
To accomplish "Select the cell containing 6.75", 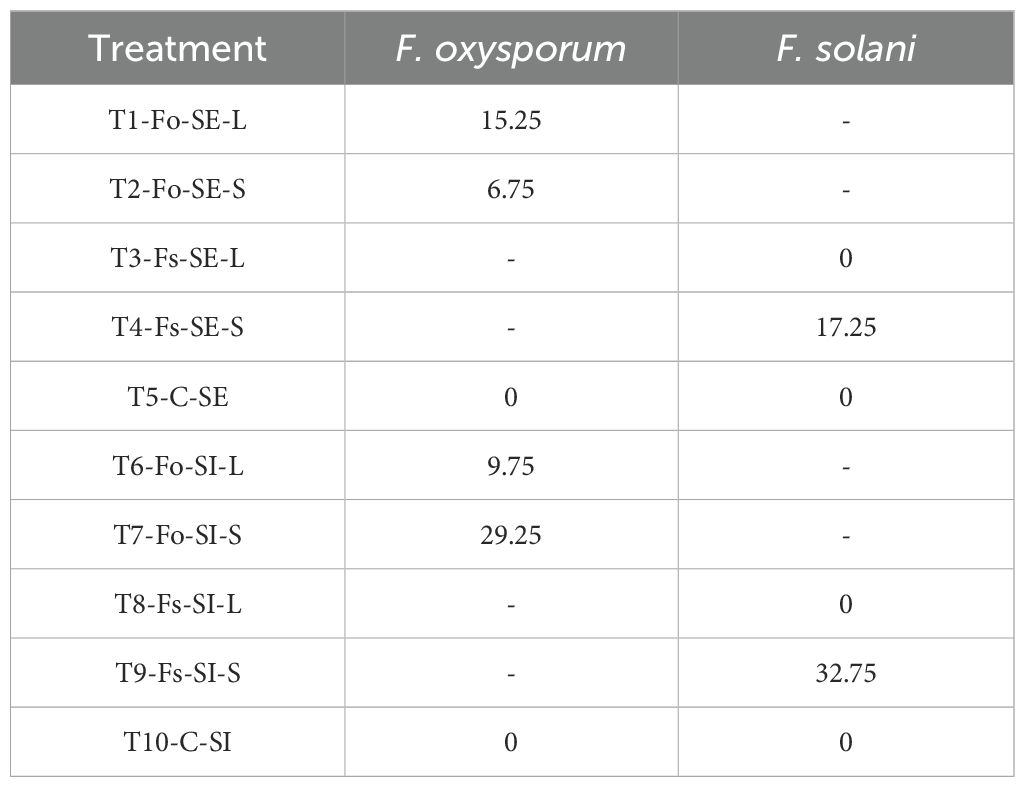I will [x=510, y=189].
